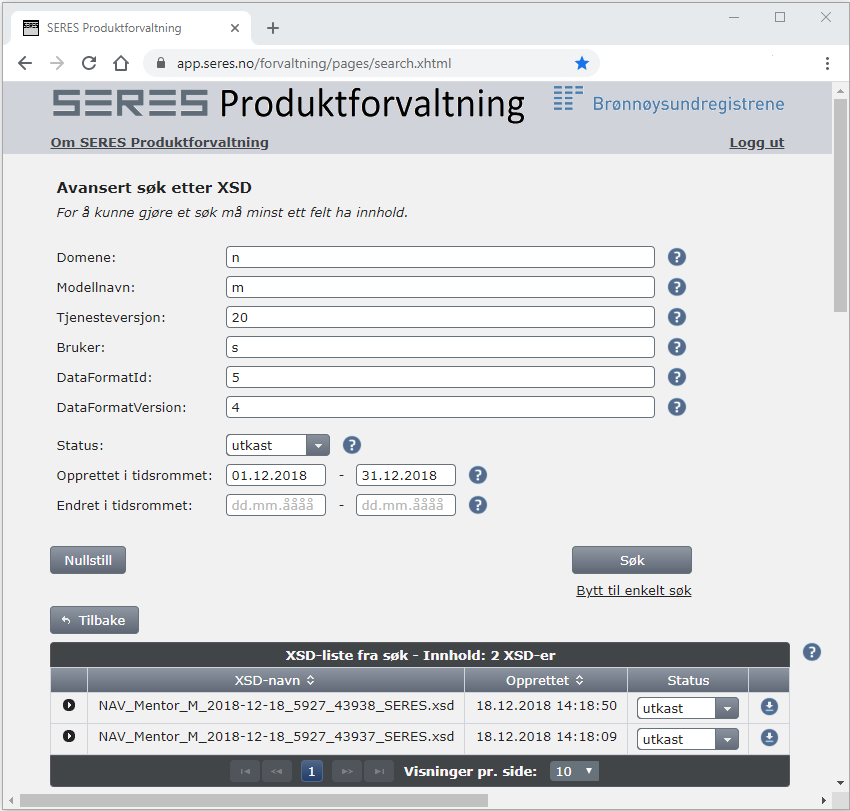Image resolution: width=850 pixels, height=811 pixels.
Task: Open Visninger pr. side dropdown
Action: point(576,771)
